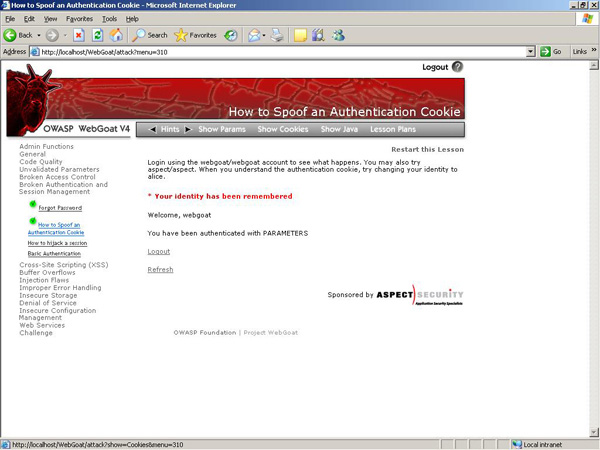Open the View menu
The width and height of the screenshot is (600, 450).
click(50, 19)
